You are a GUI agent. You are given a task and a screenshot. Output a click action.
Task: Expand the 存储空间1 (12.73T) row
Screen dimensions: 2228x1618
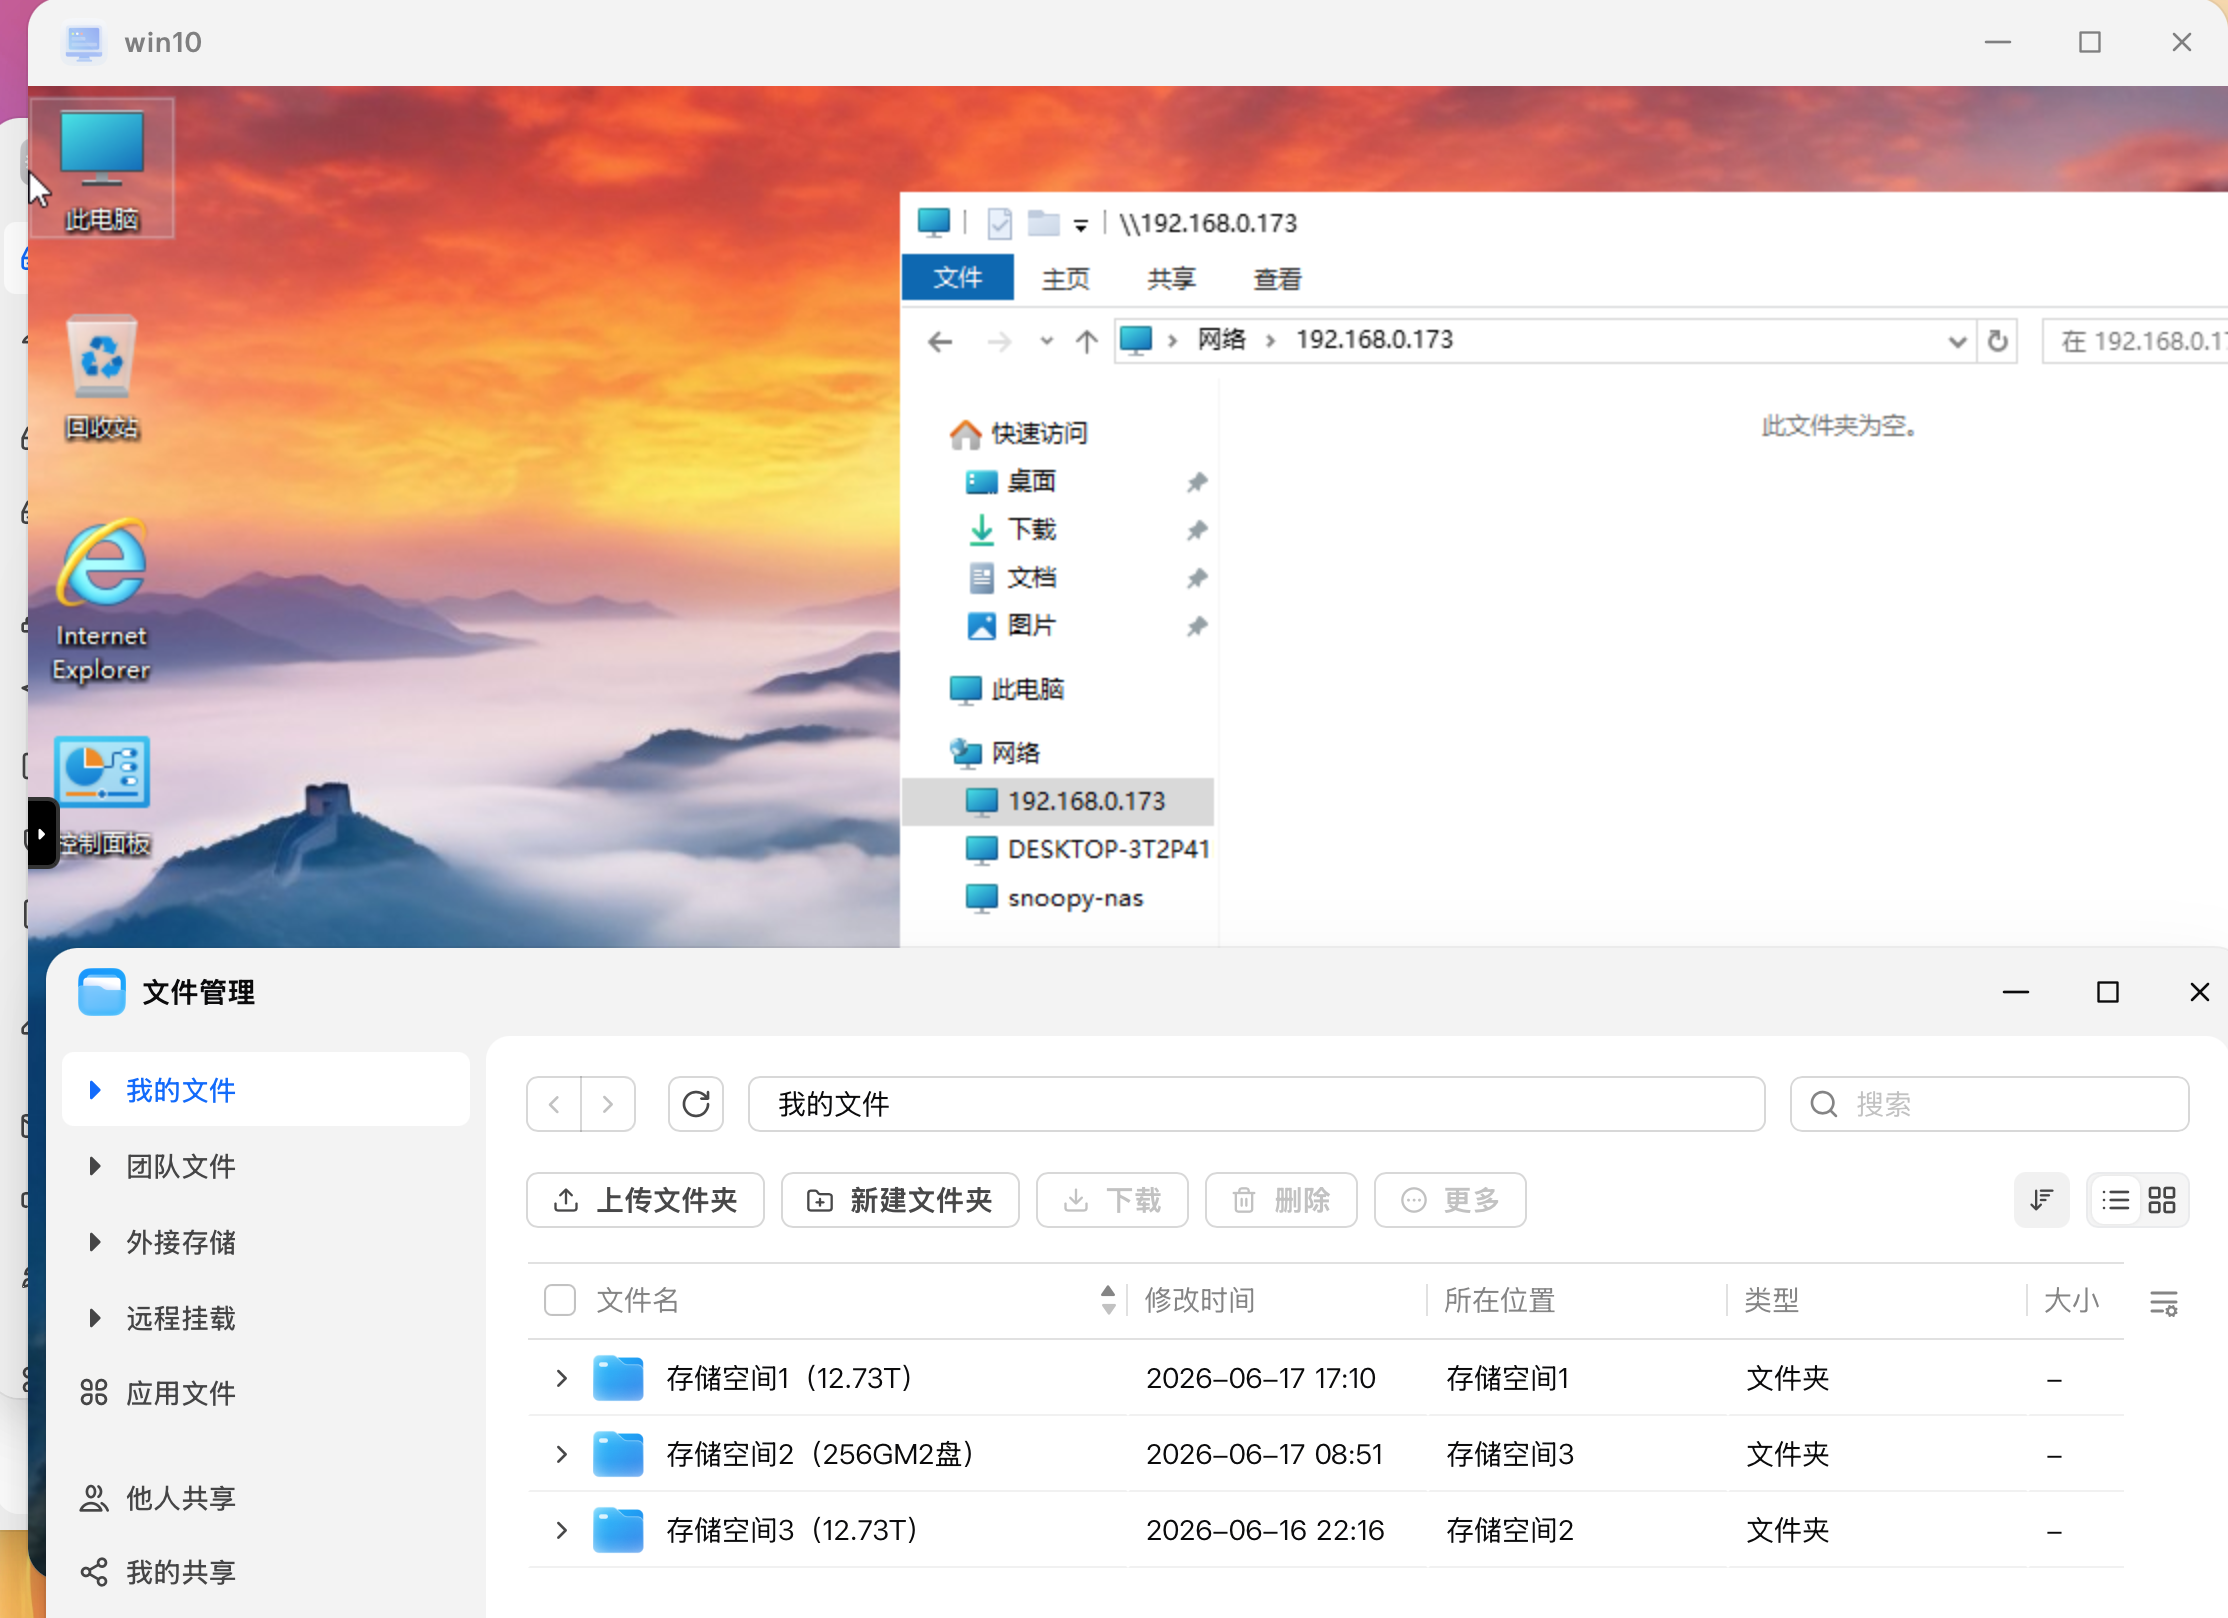[562, 1378]
